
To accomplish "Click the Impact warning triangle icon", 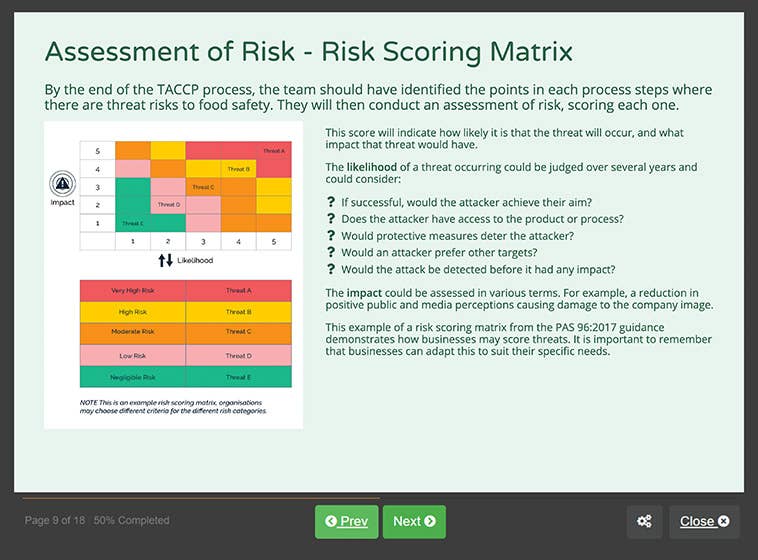I will tap(63, 184).
